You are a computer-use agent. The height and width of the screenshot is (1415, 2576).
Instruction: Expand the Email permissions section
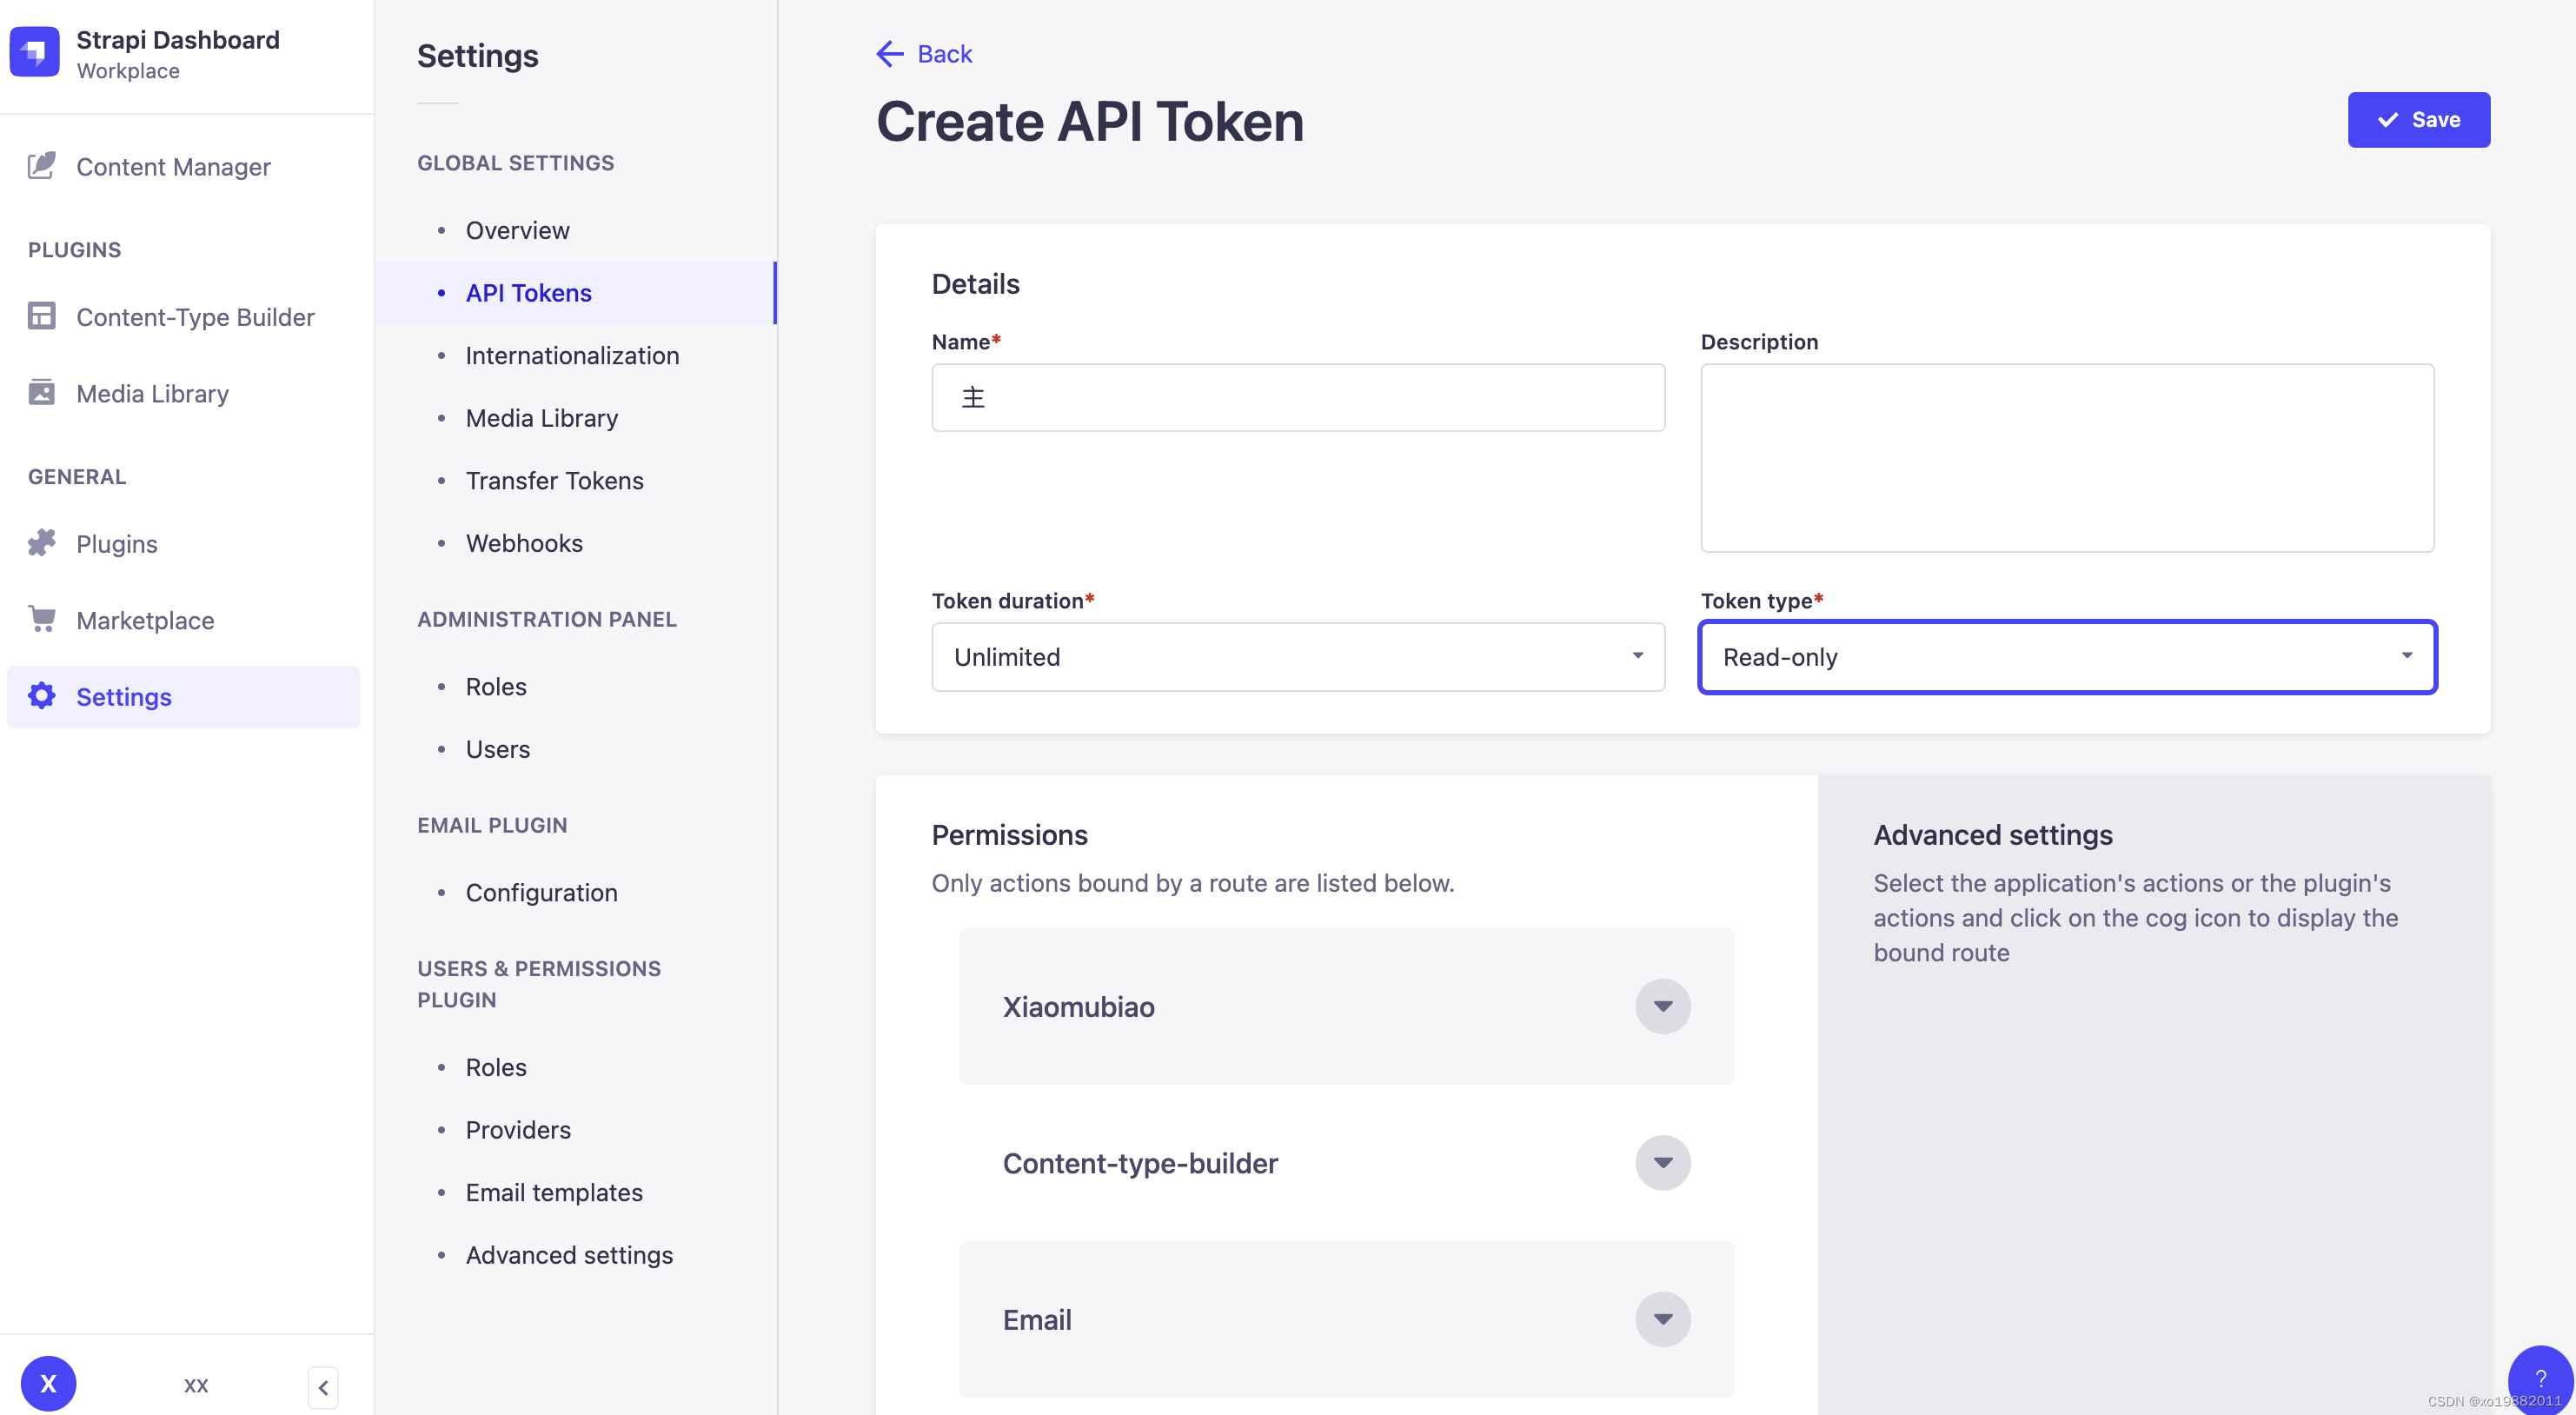click(x=1662, y=1319)
